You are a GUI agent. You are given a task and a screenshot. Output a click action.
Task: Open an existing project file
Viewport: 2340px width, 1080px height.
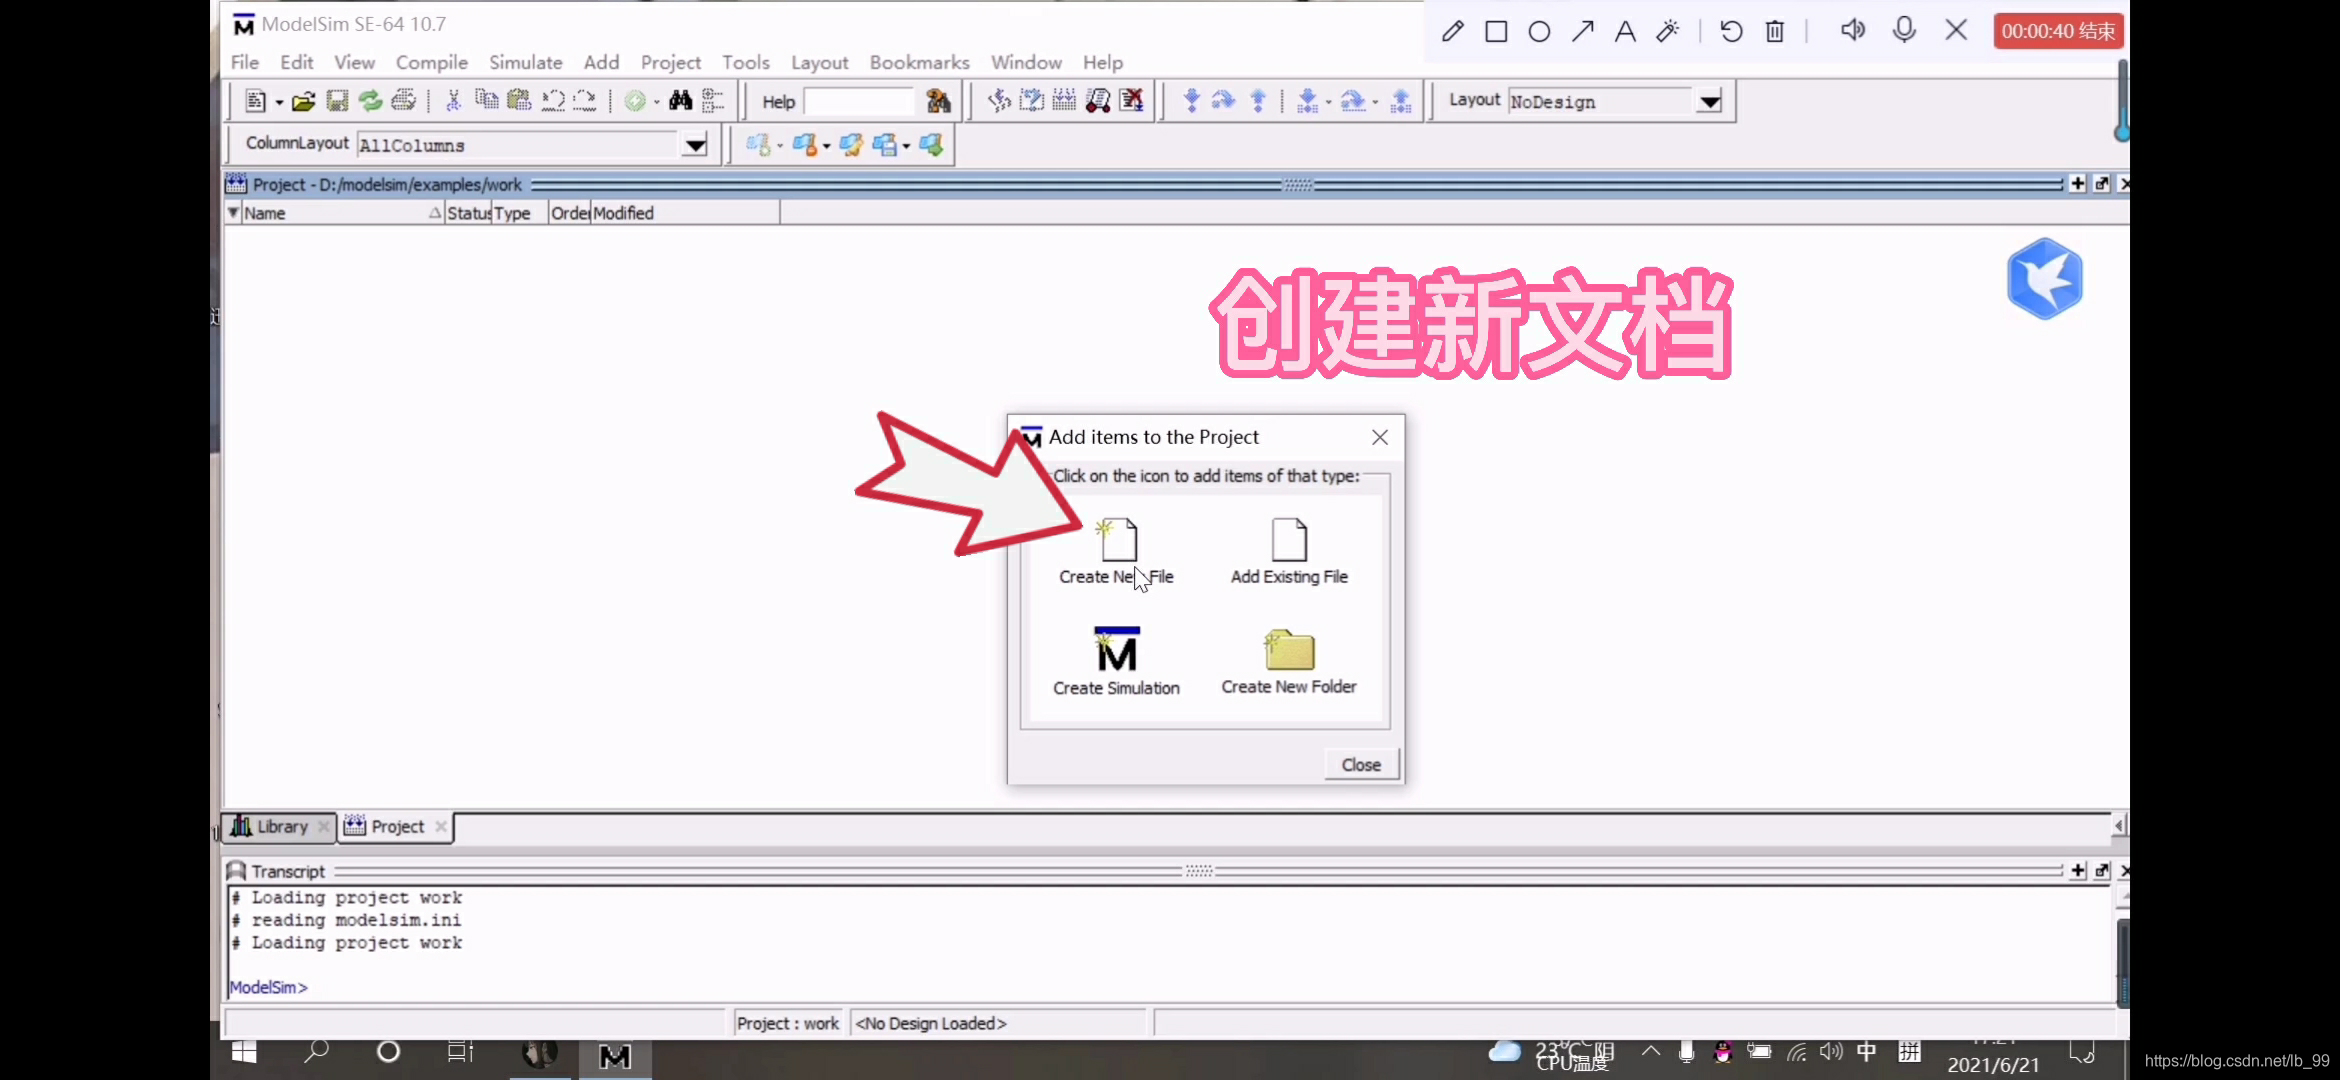304,100
